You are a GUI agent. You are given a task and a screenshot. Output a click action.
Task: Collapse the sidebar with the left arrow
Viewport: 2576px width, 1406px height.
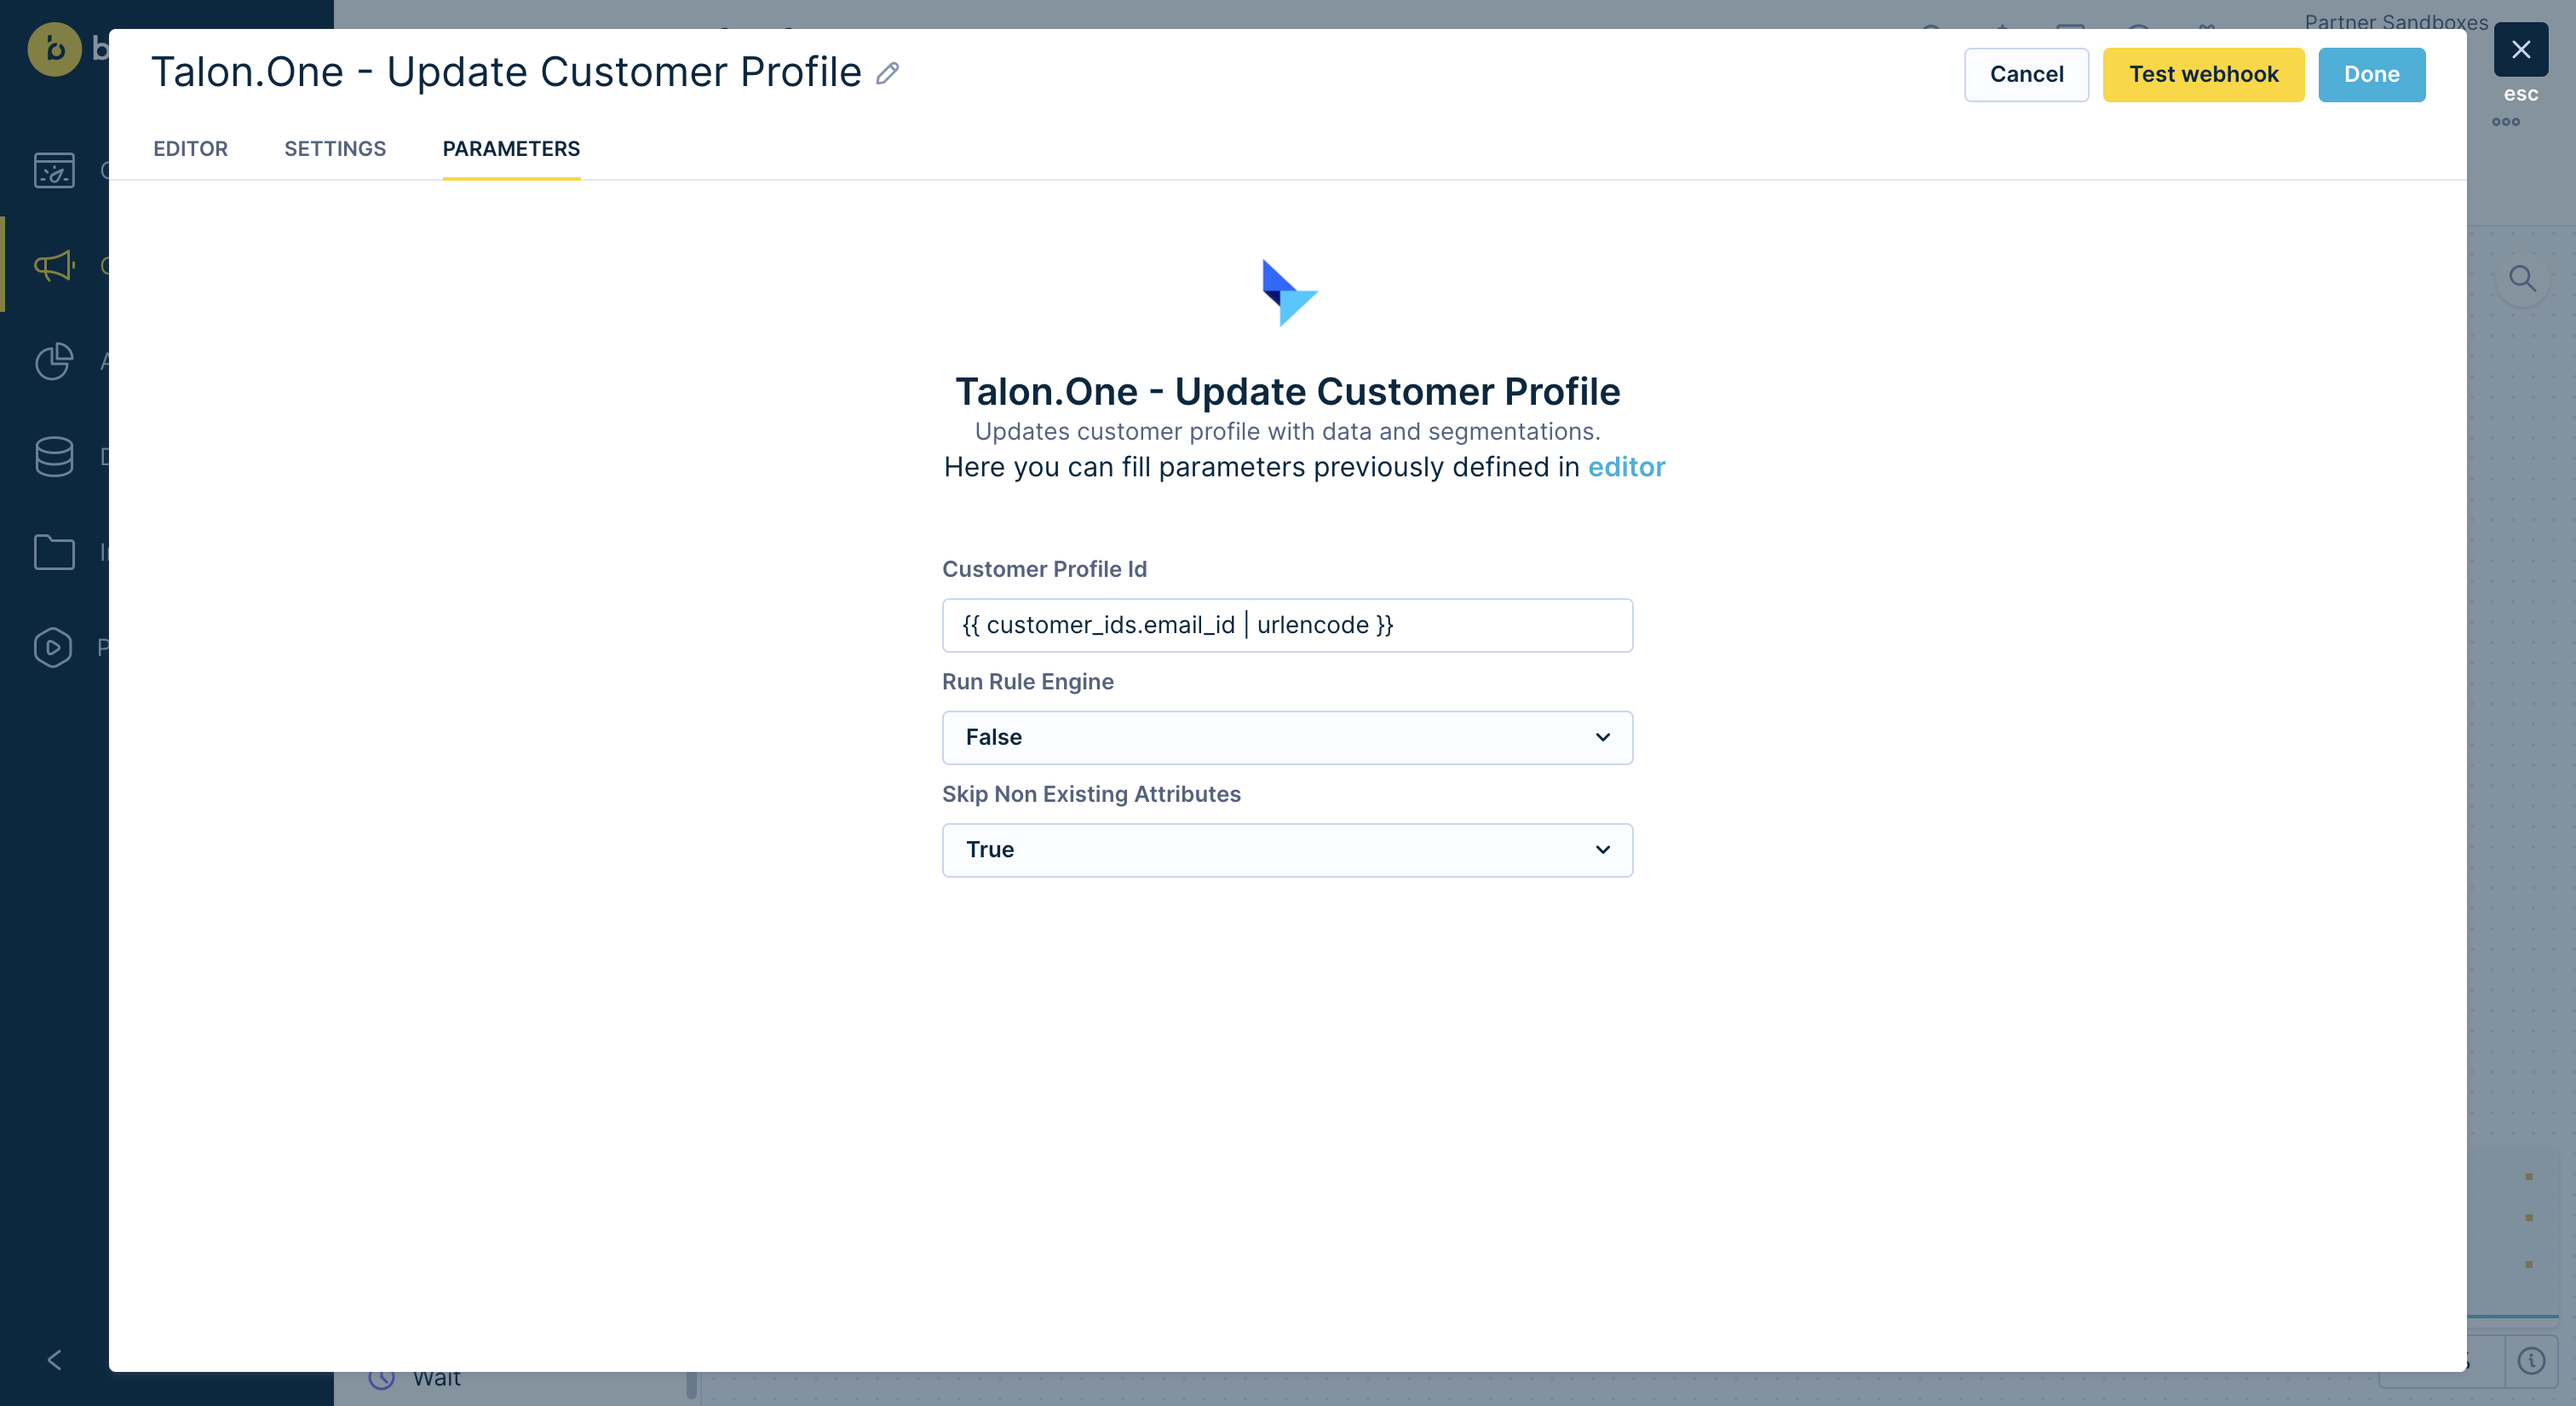[54, 1360]
